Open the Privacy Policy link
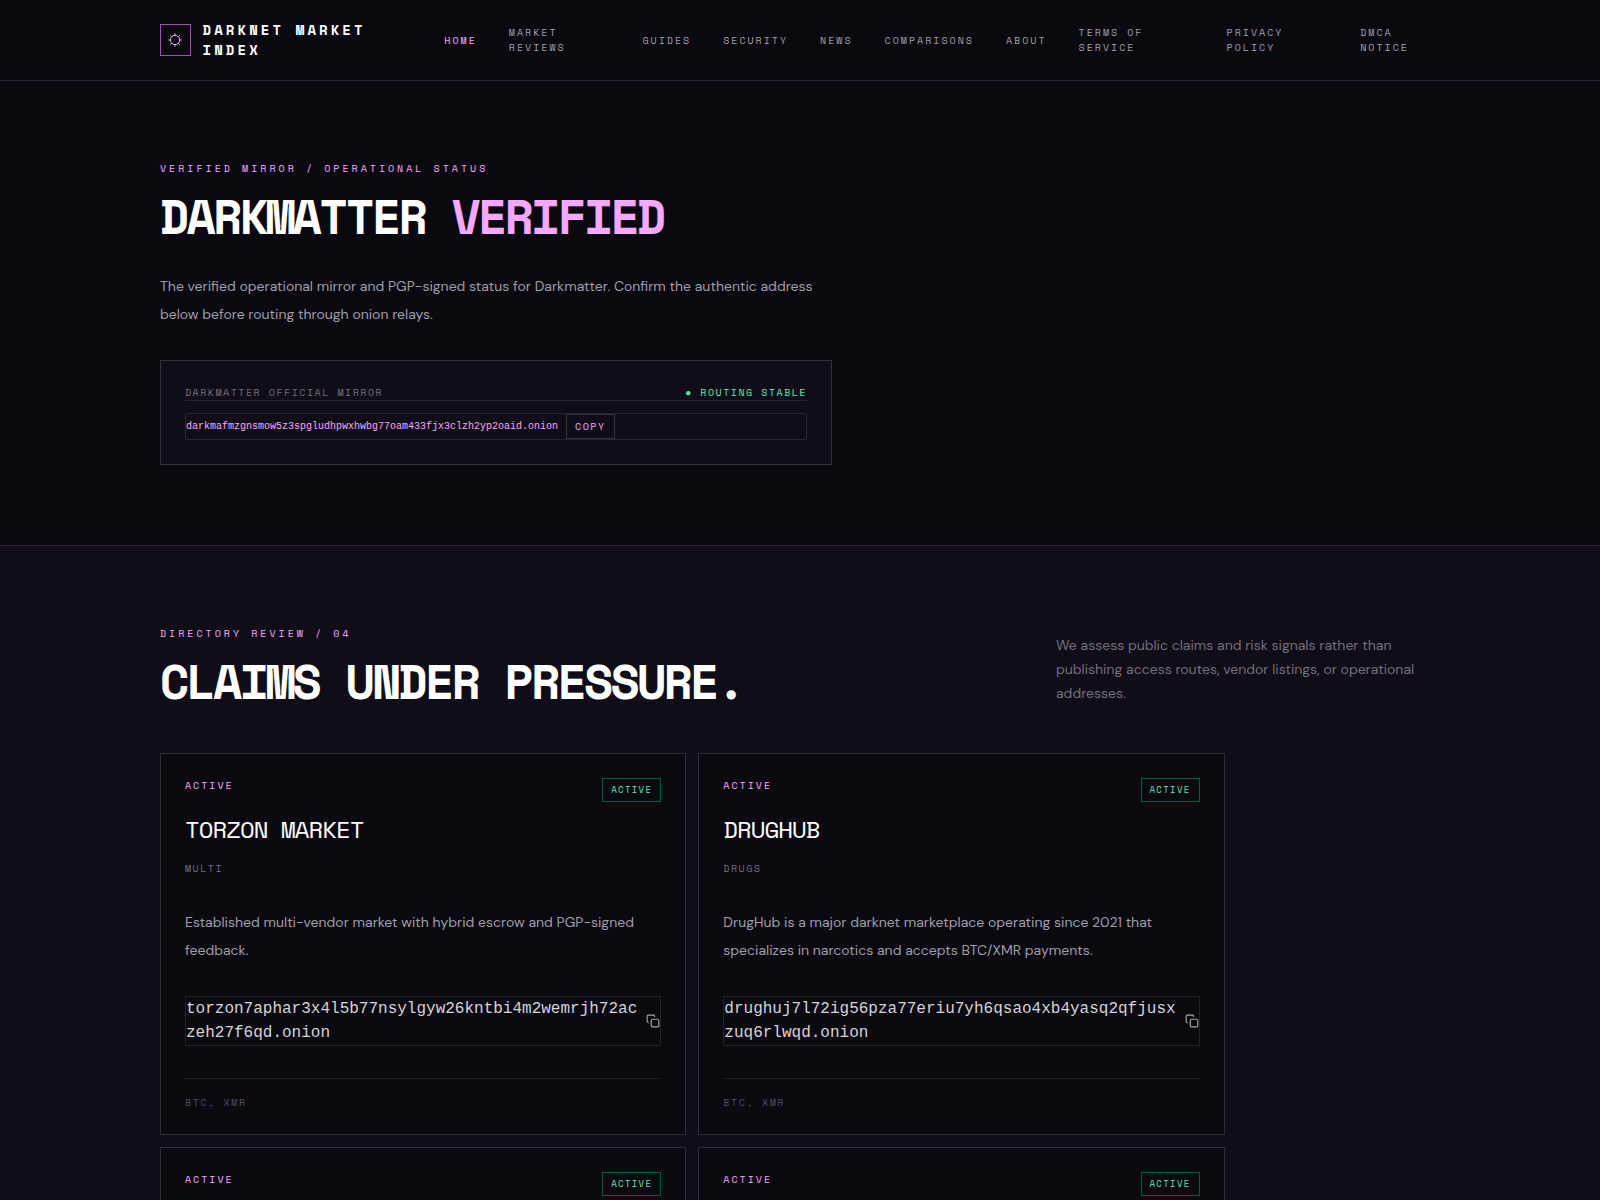Viewport: 1600px width, 1200px height. (x=1254, y=40)
